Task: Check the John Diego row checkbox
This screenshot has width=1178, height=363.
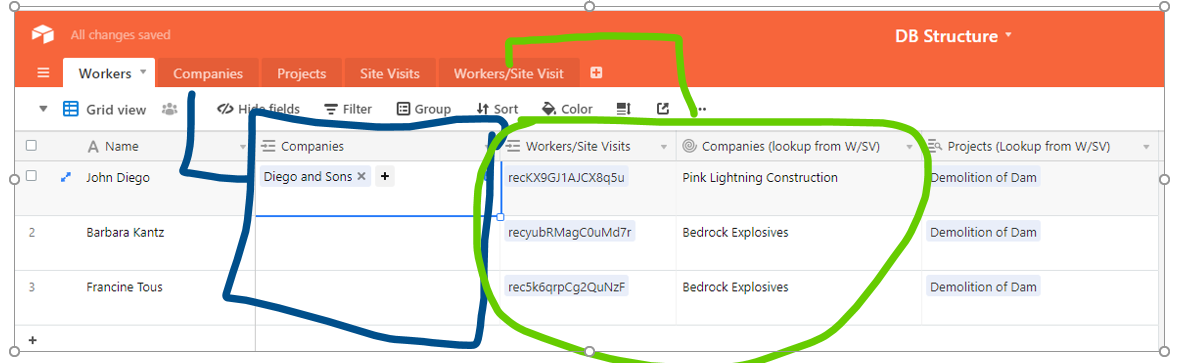Action: click(32, 176)
